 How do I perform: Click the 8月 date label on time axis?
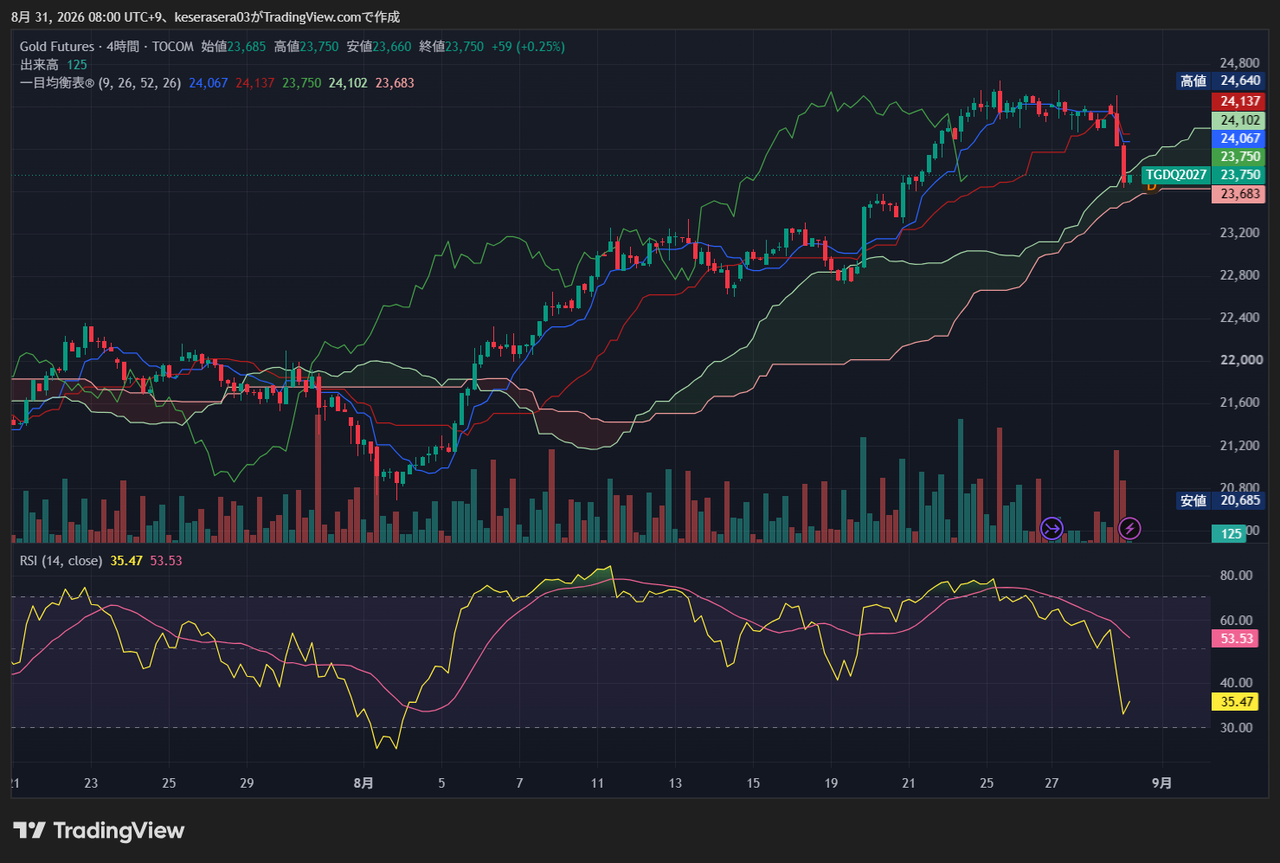click(363, 783)
